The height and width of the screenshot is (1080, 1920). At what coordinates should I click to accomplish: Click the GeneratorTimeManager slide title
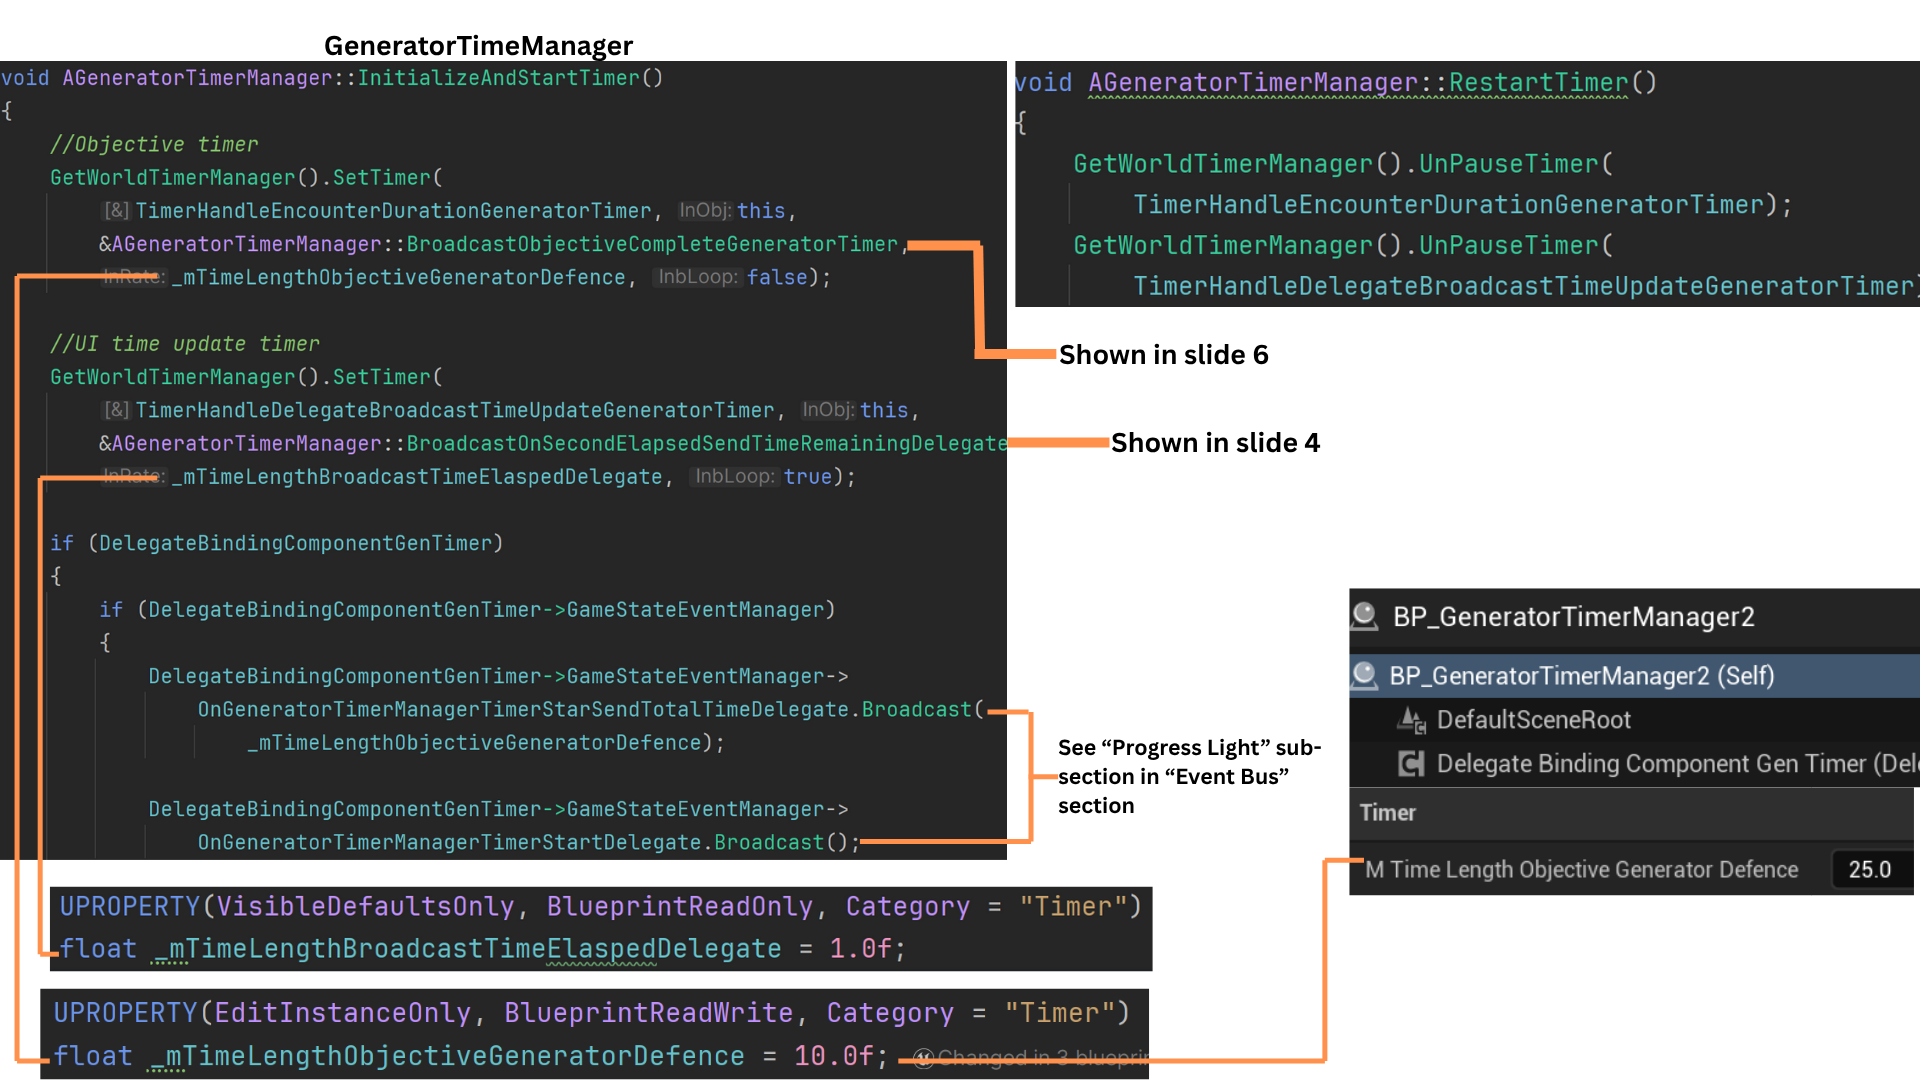[478, 46]
